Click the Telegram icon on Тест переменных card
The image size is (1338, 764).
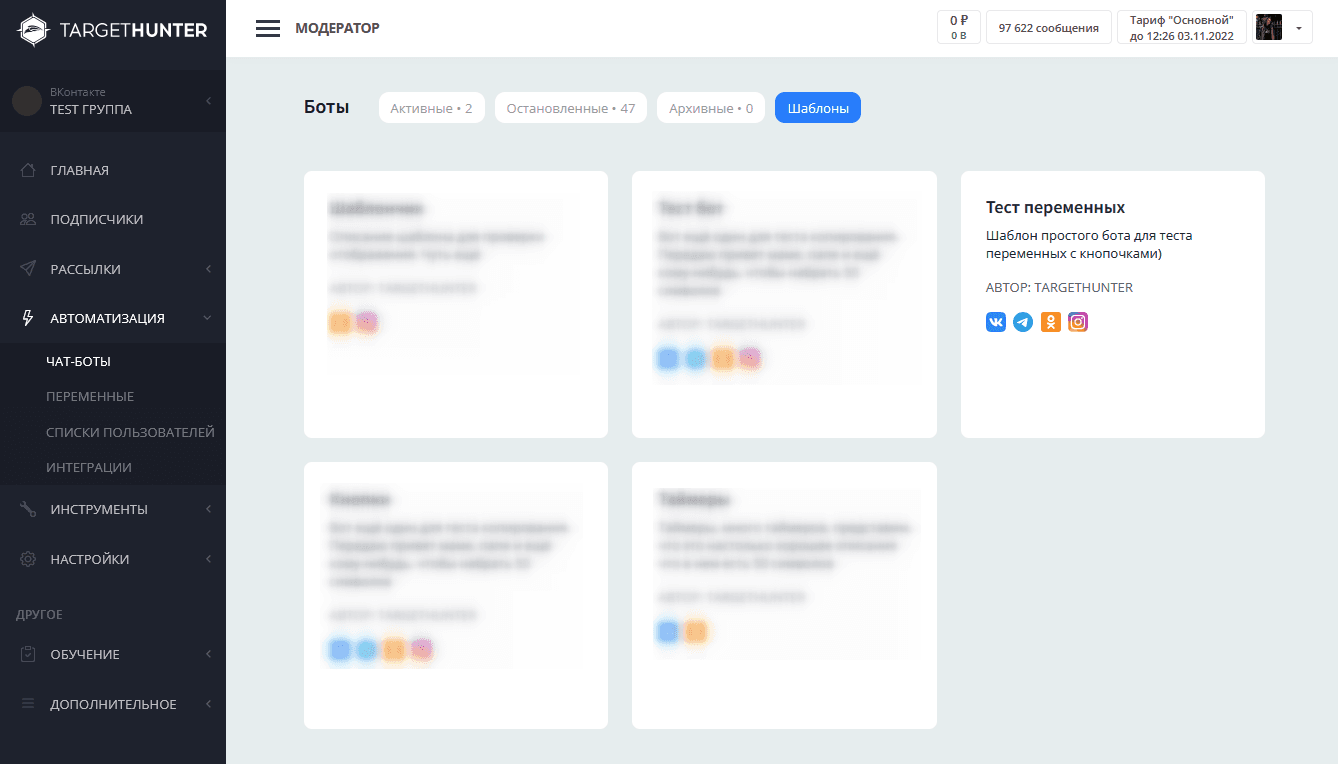[x=1023, y=322]
